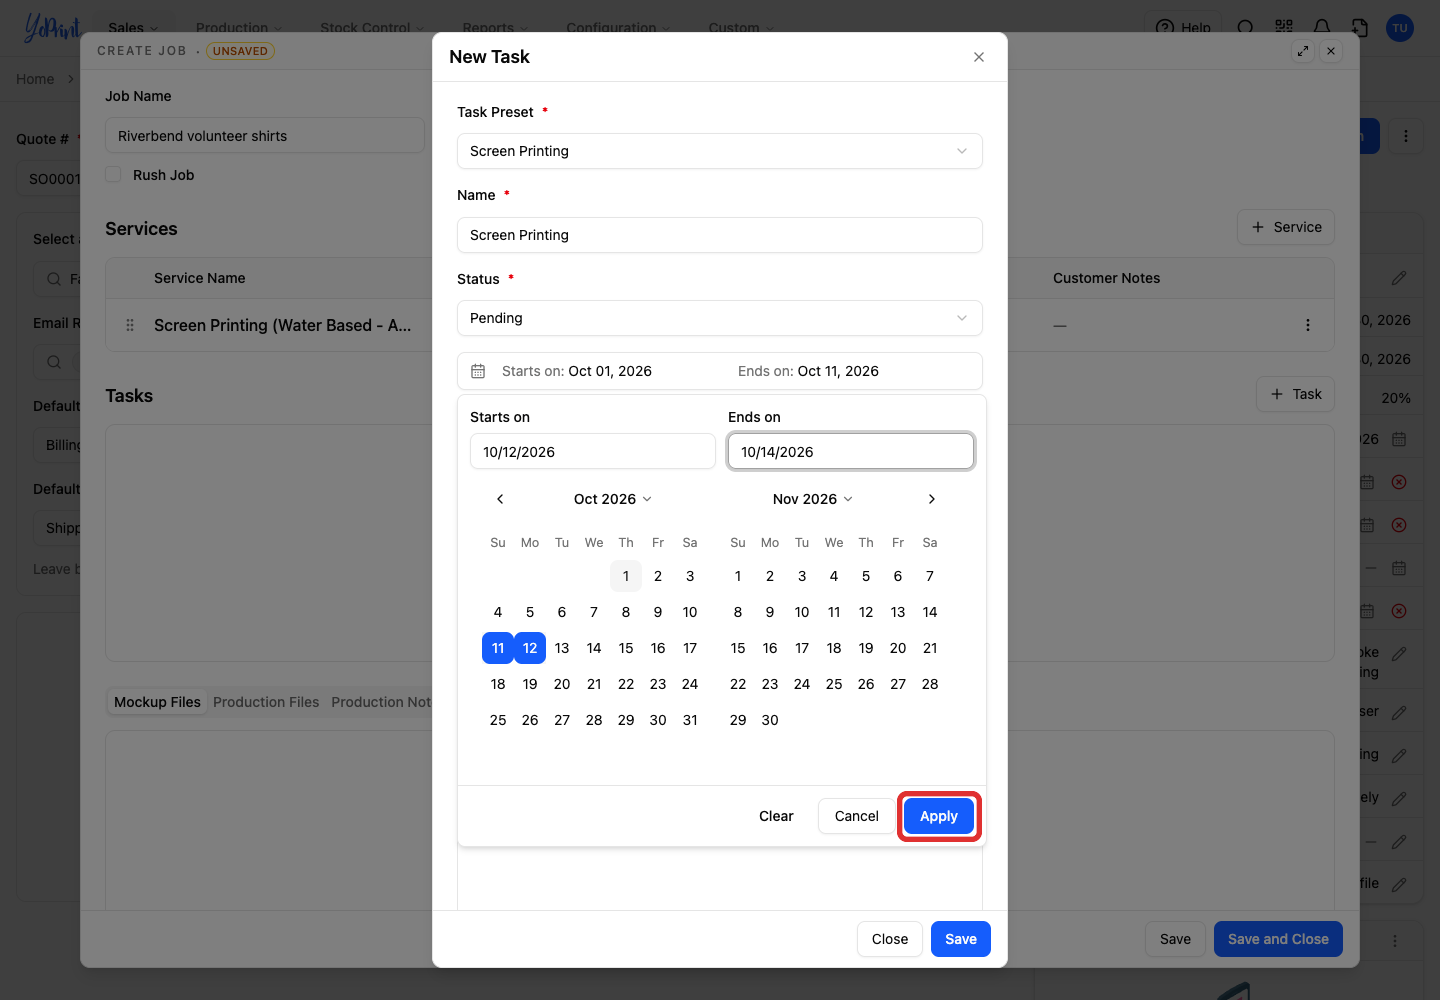The height and width of the screenshot is (1000, 1440).
Task: Select October 14 in the calendar
Action: point(594,648)
